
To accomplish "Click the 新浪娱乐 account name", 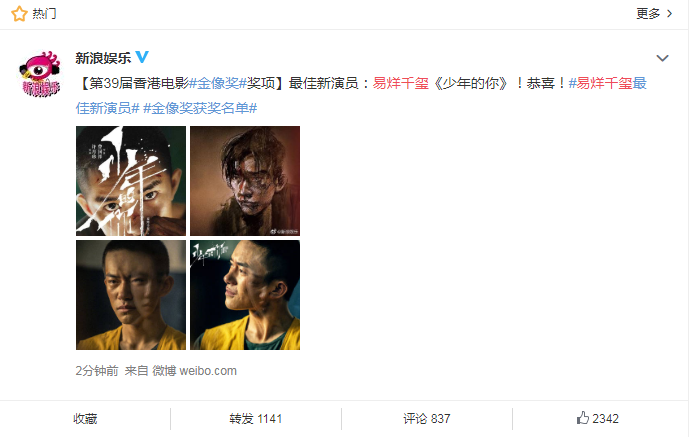I will (x=103, y=58).
